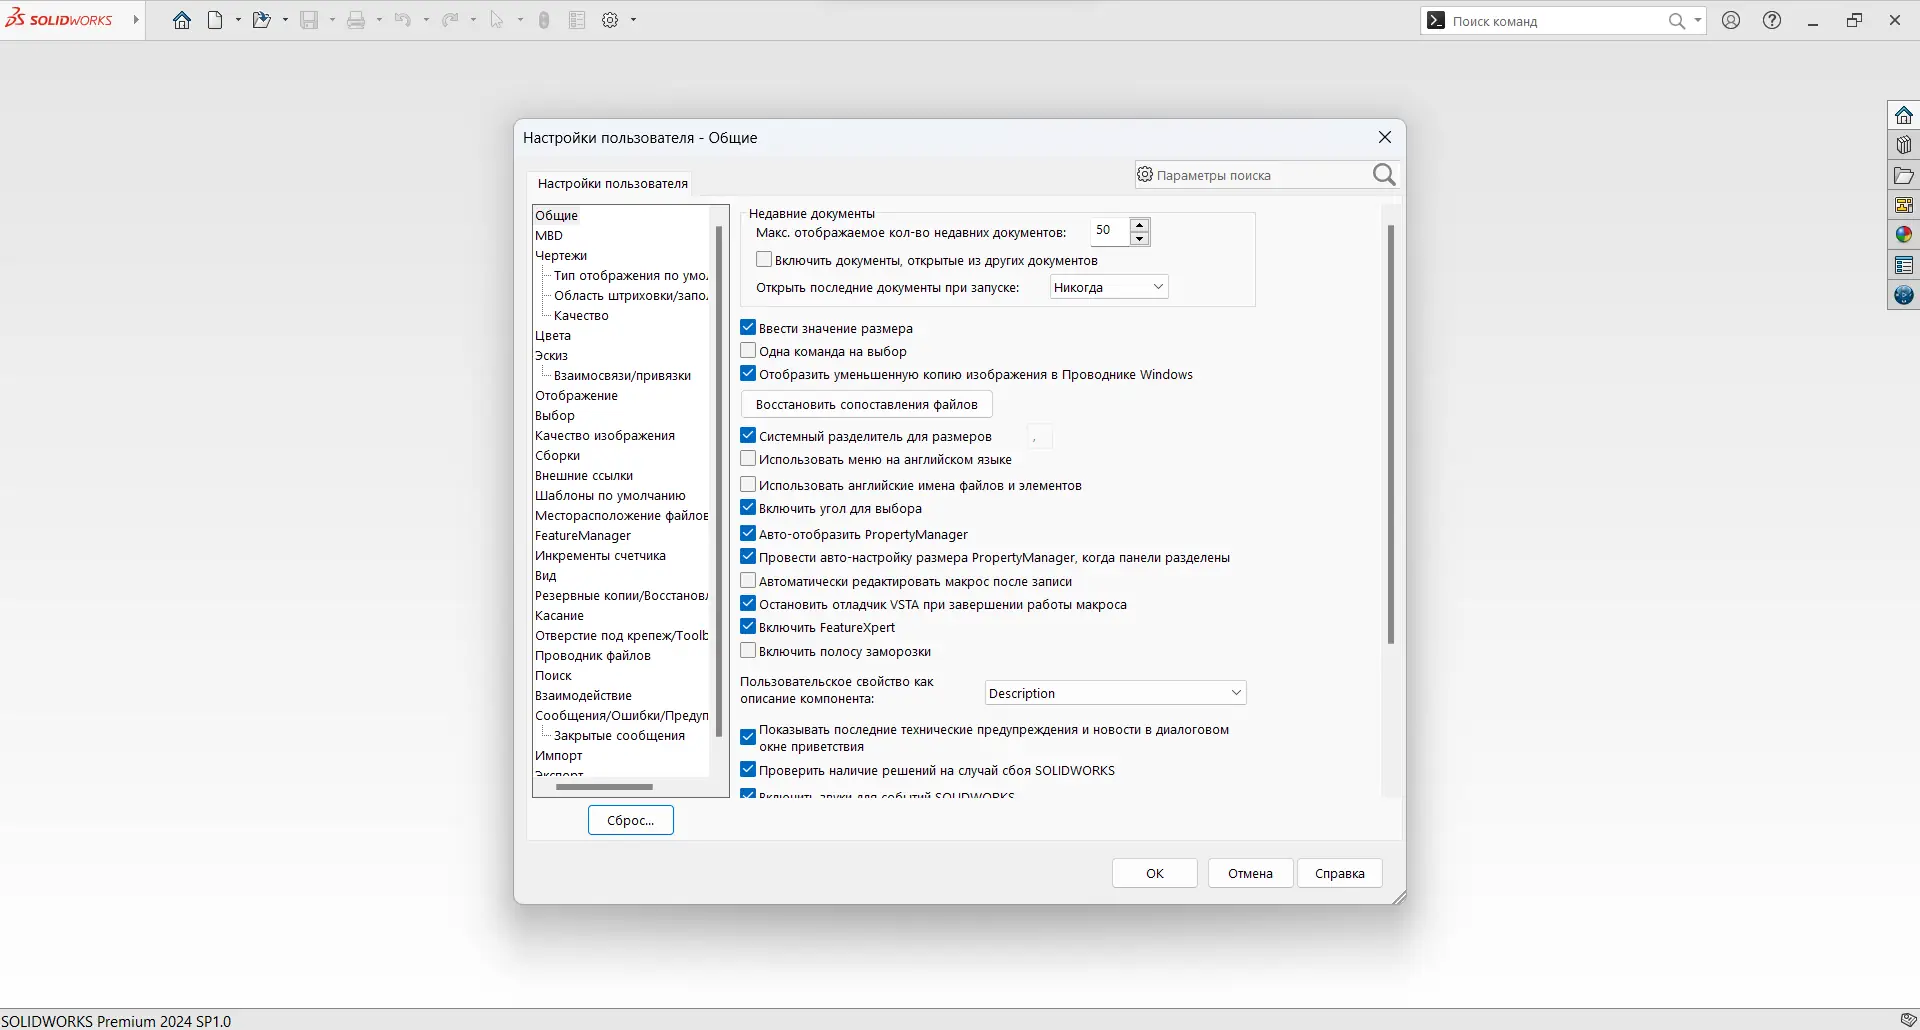Close the user settings dialog
The image size is (1920, 1030).
tap(1385, 137)
